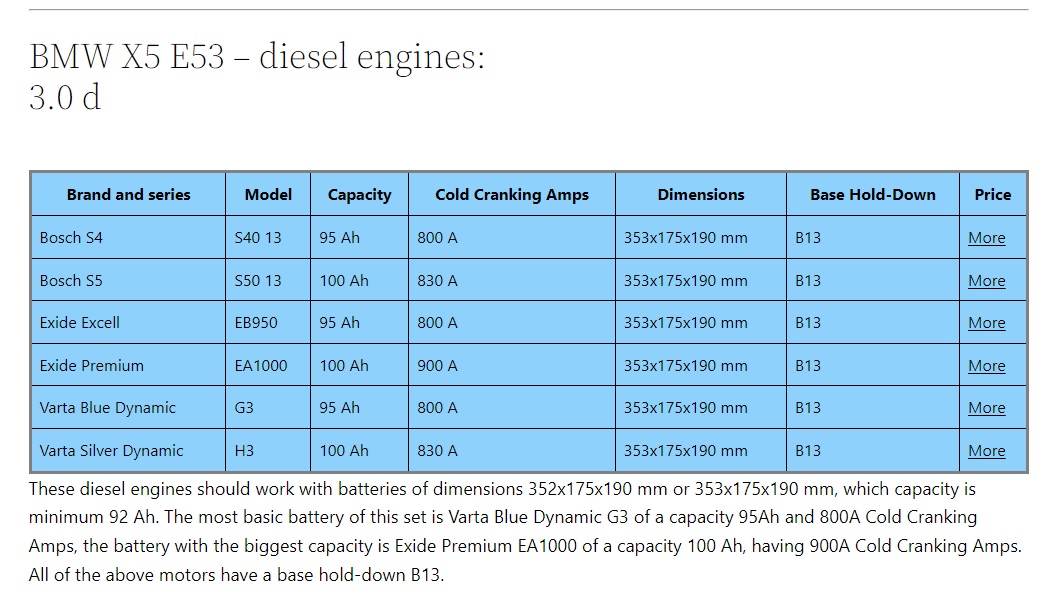The image size is (1053, 592).
Task: Click the Brand and series column header
Action: click(x=128, y=195)
